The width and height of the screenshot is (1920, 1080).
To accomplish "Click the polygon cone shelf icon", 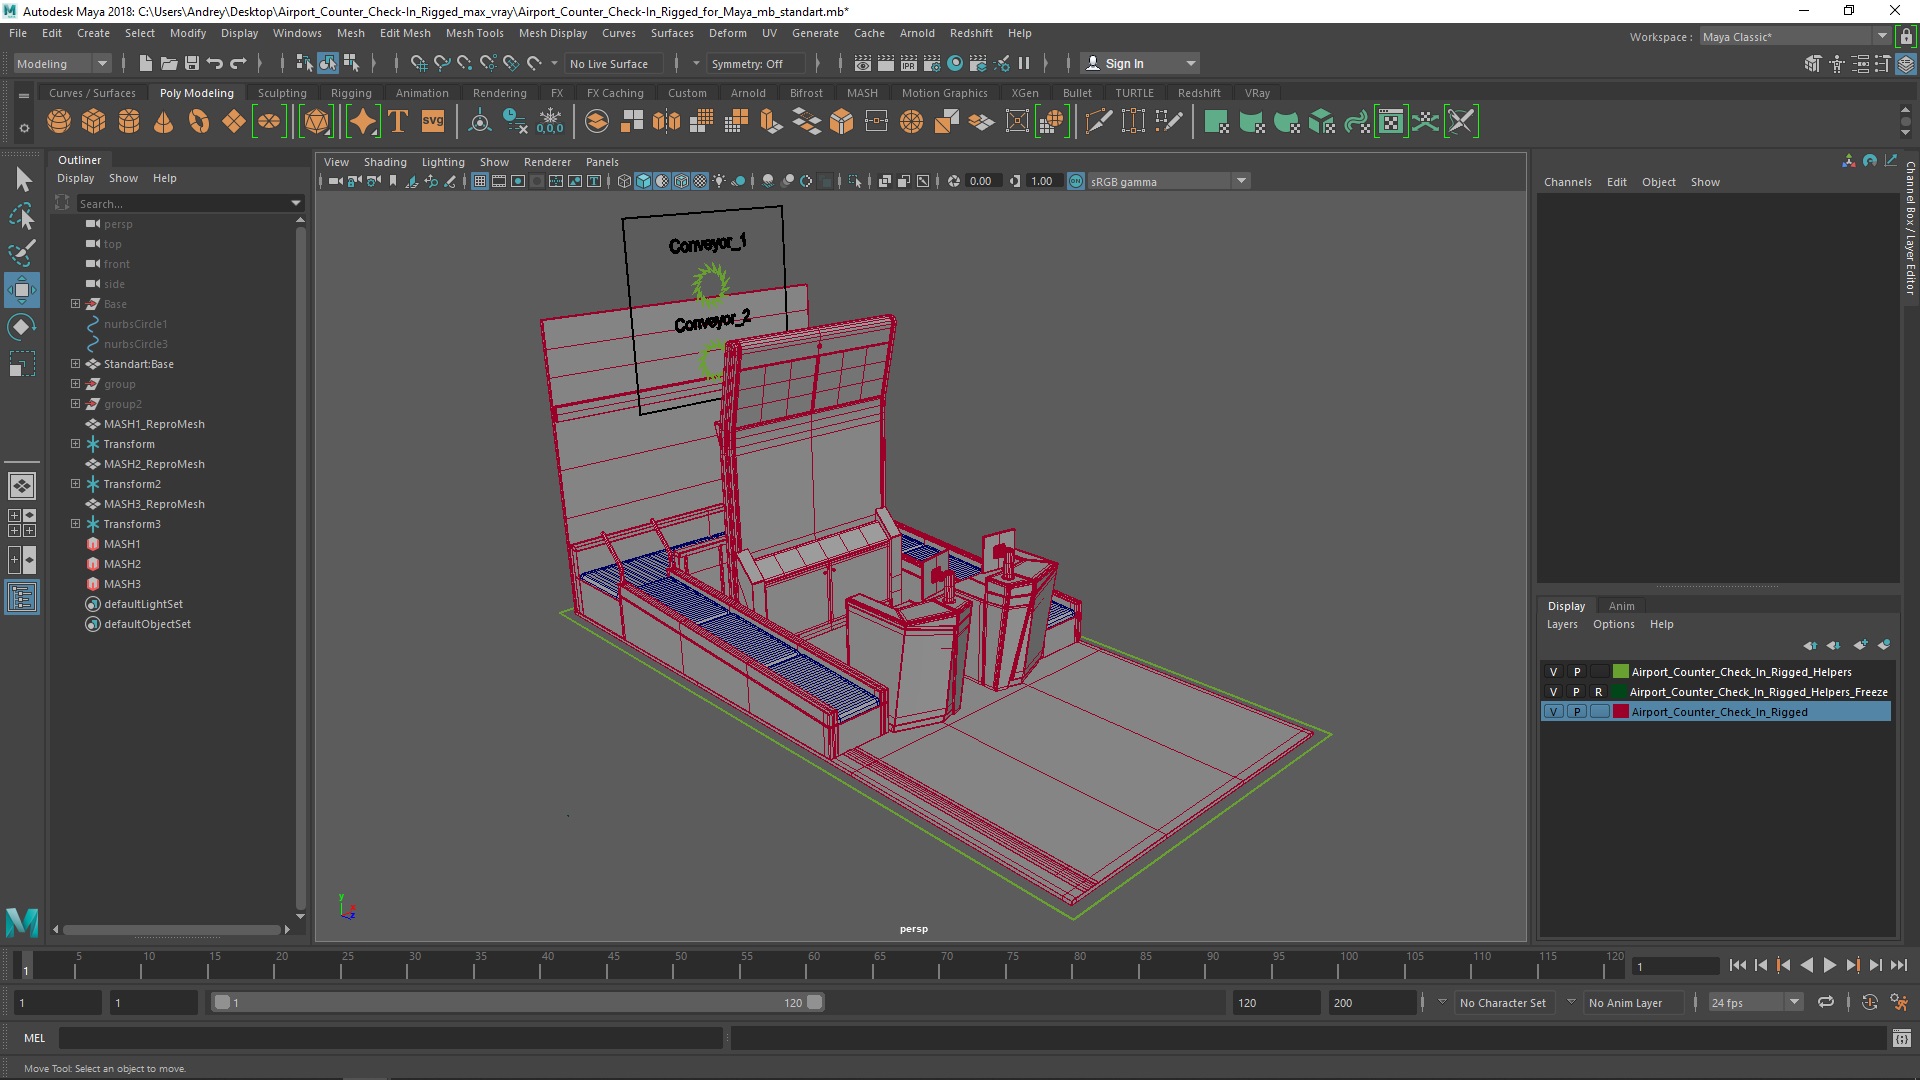I will click(x=164, y=122).
